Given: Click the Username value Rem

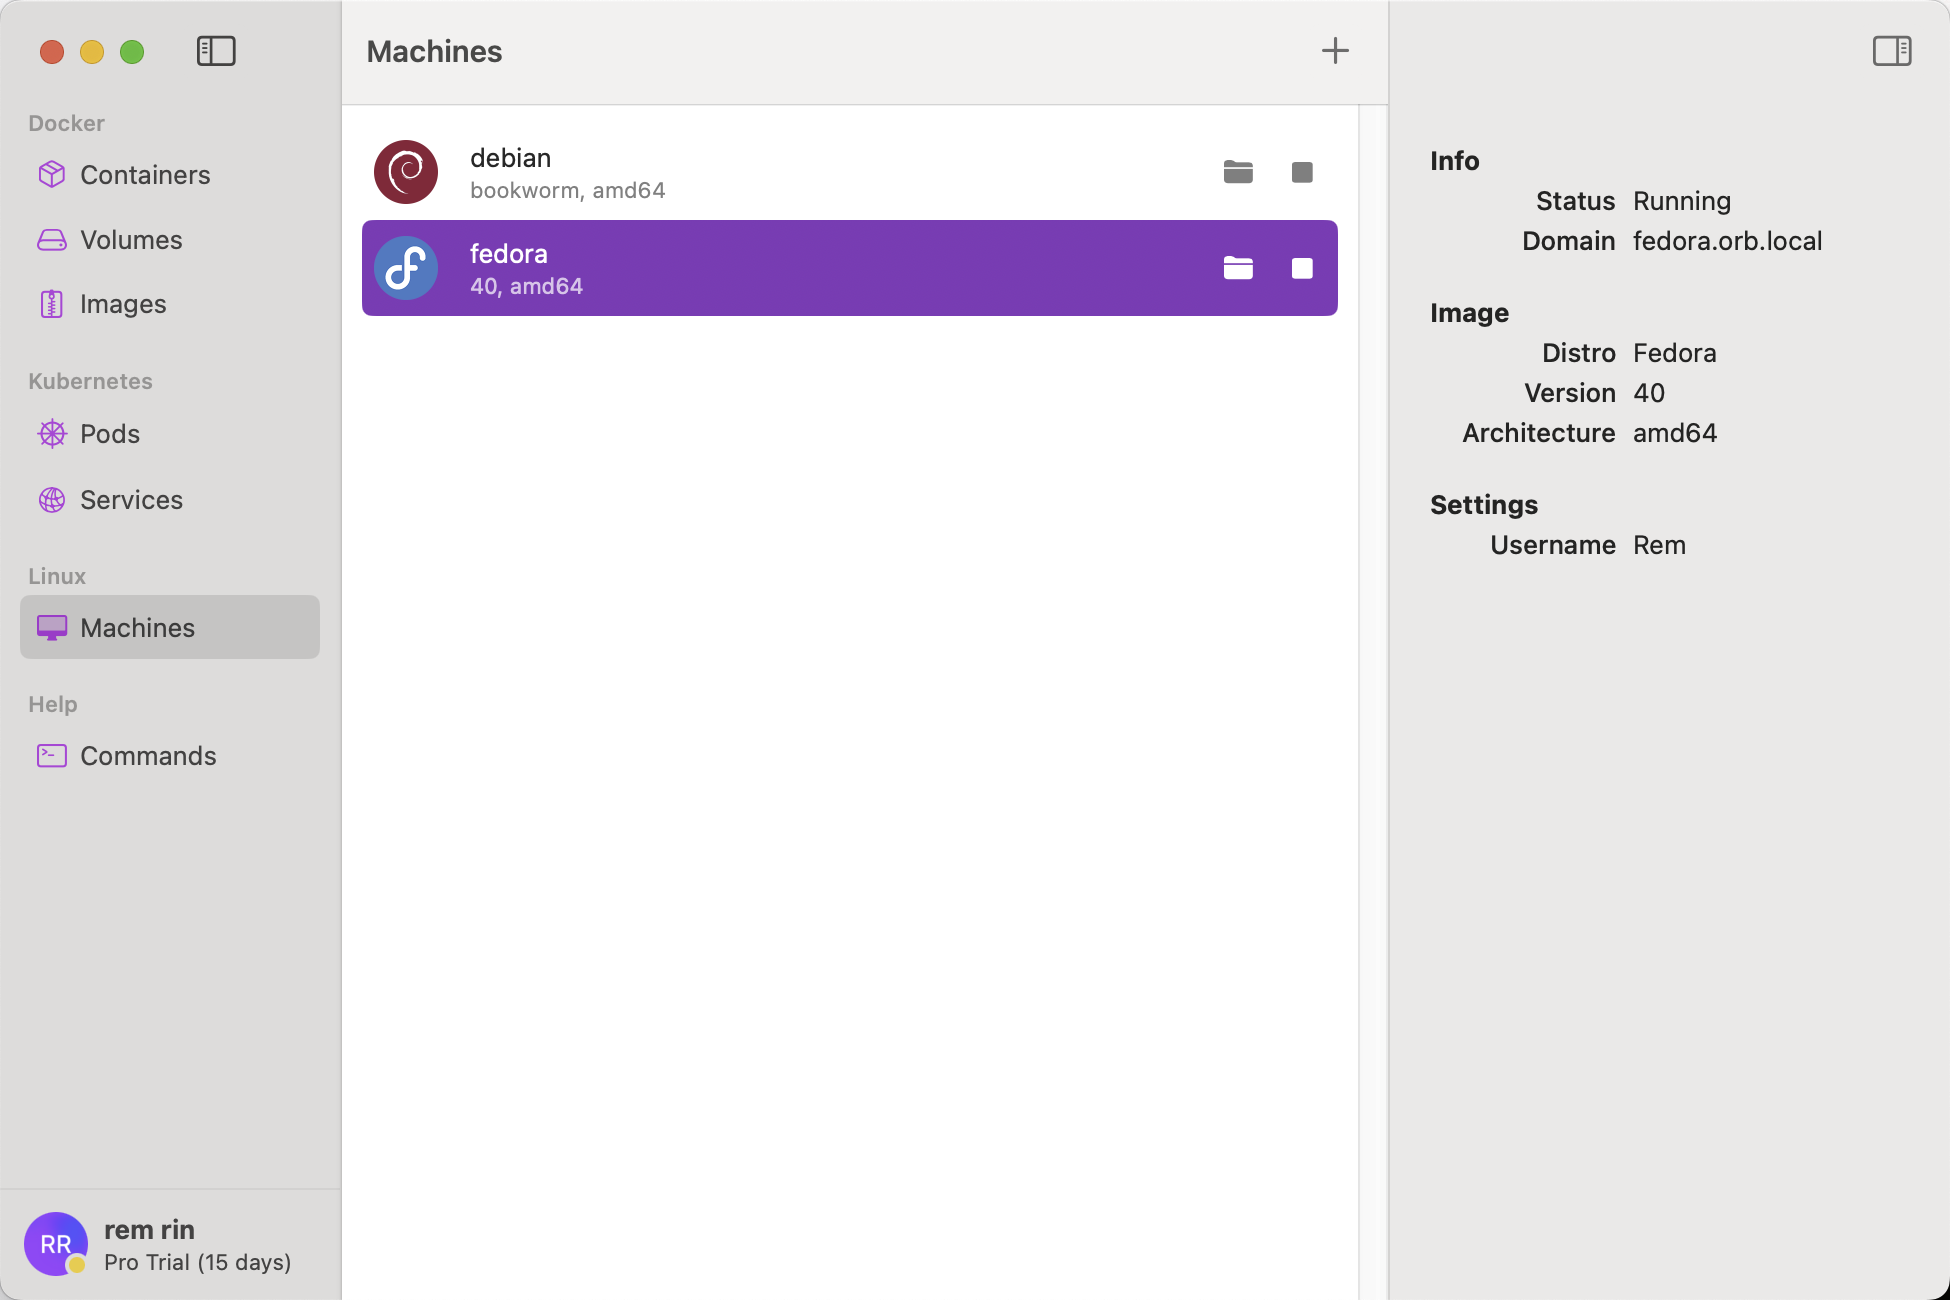Looking at the screenshot, I should point(1659,545).
